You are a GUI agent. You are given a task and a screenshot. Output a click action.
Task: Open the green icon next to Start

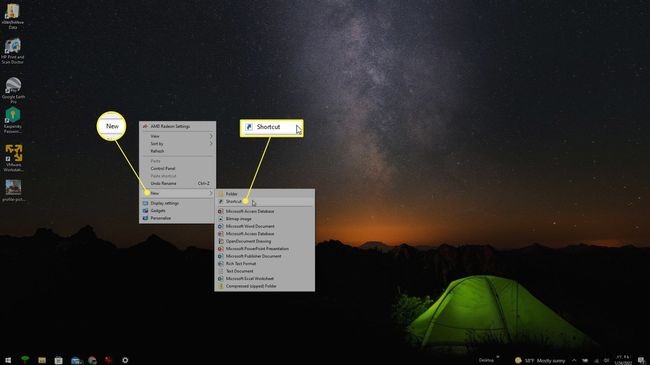click(25, 360)
